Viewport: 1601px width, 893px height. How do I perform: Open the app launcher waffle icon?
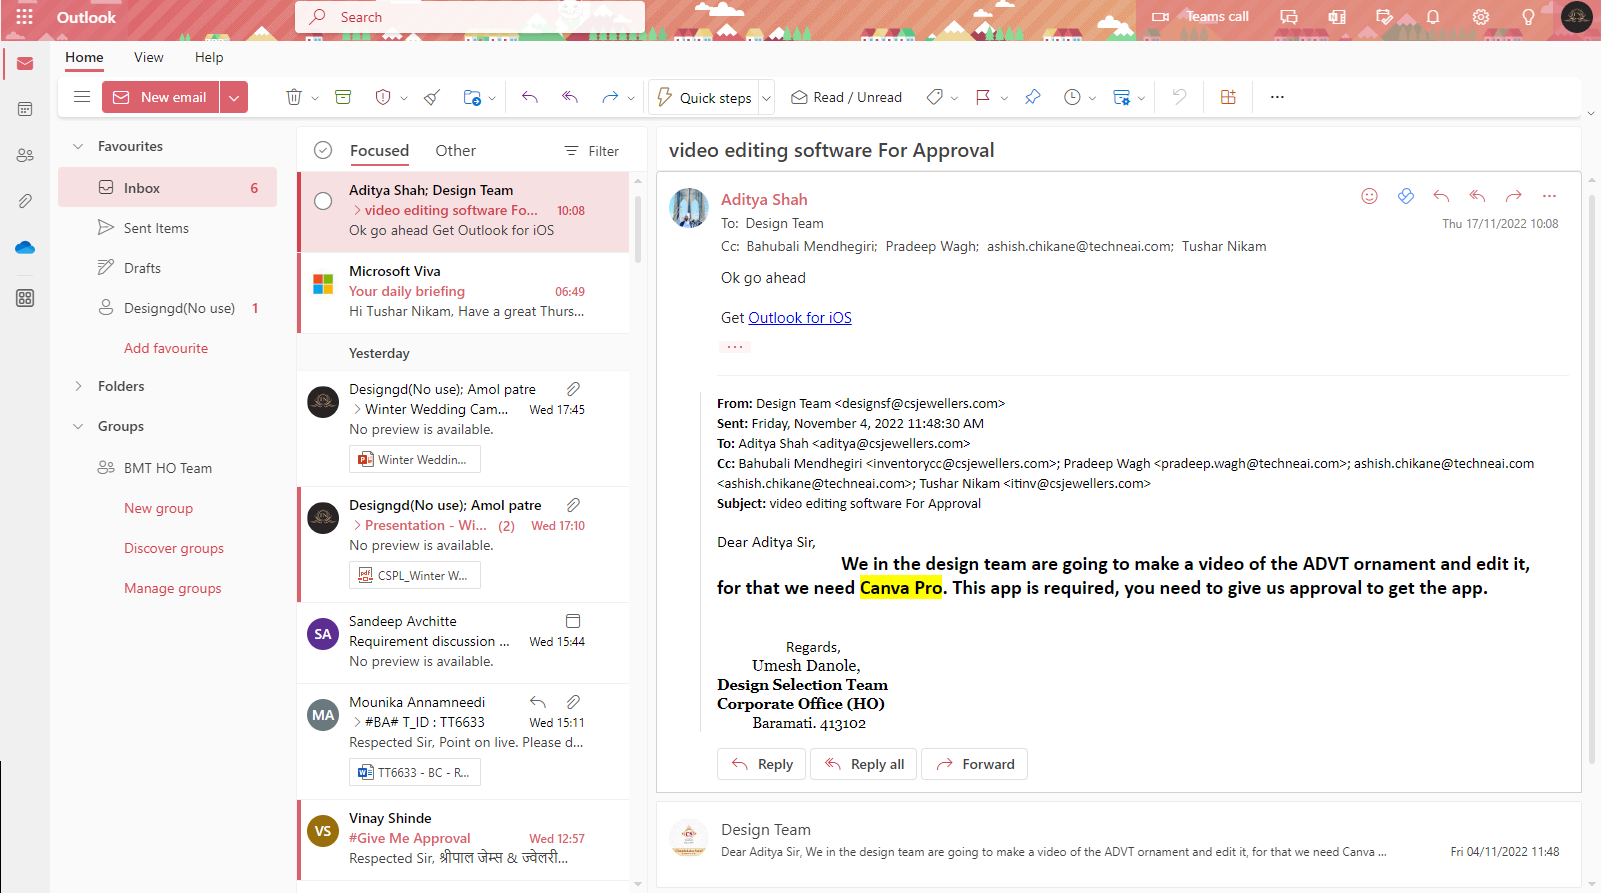25,17
